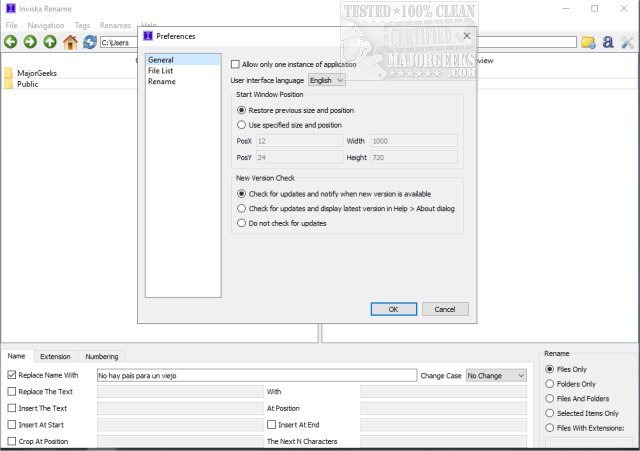Viewport: 640px width, 451px height.
Task: Open the Renames menu
Action: tap(115, 25)
